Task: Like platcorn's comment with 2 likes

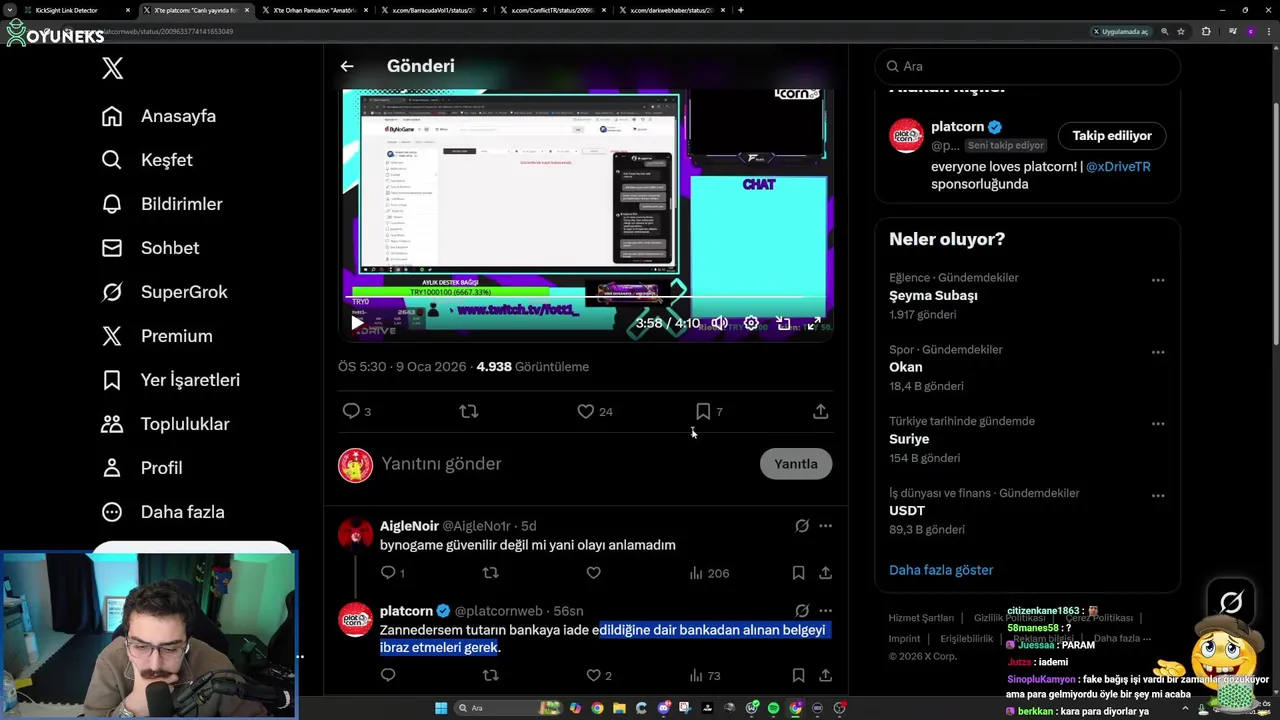Action: coord(599,675)
